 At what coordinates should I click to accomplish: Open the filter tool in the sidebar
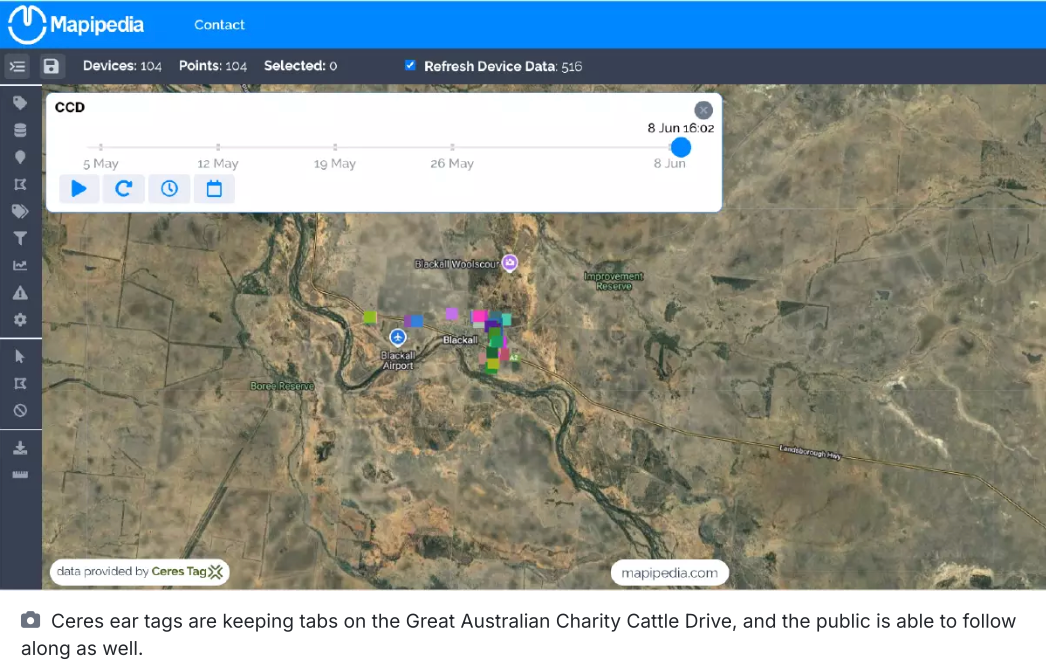click(21, 238)
